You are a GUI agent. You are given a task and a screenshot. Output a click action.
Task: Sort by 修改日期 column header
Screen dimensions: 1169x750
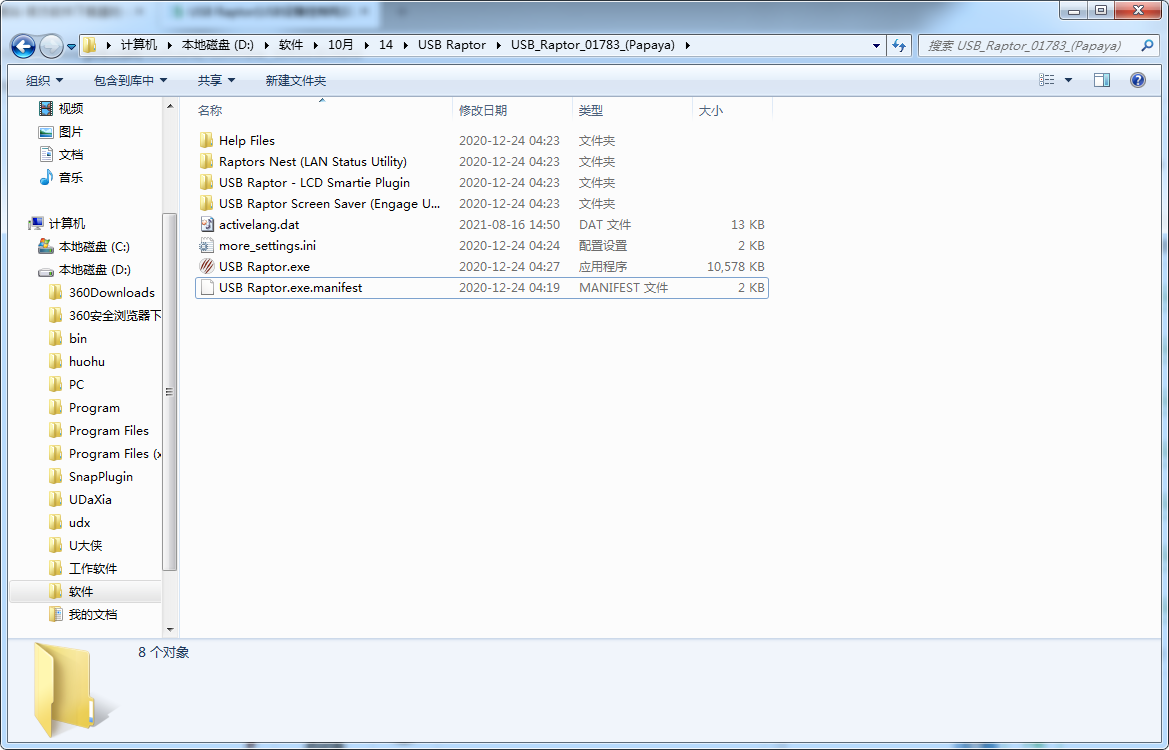483,110
